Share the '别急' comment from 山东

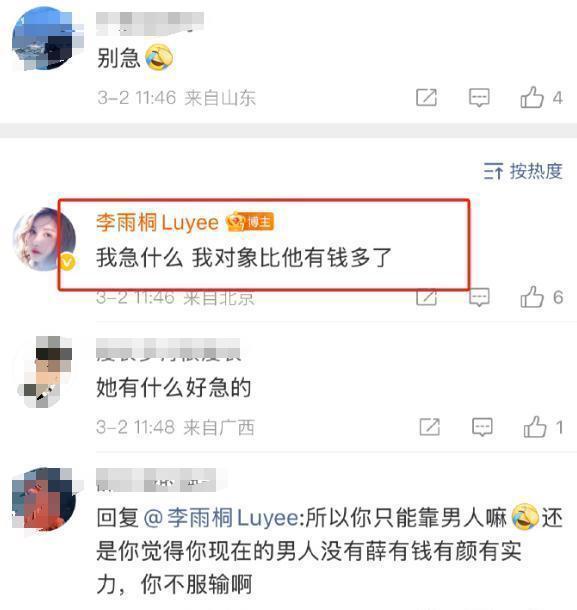point(426,97)
